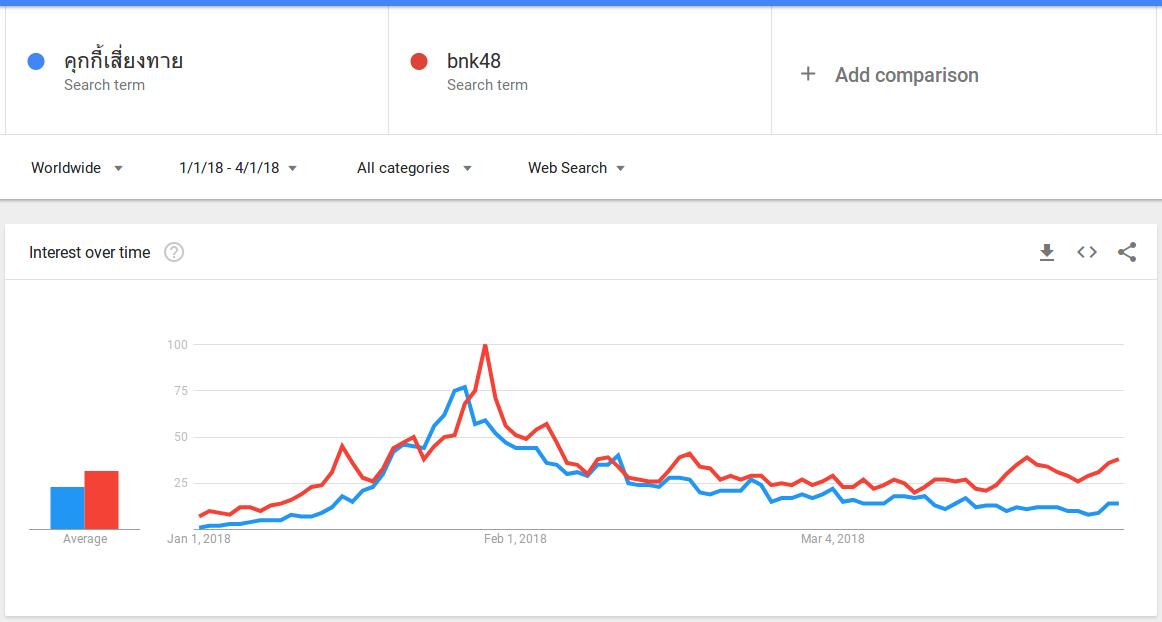Edit the bnk48 search term
Image resolution: width=1162 pixels, height=622 pixels.
474,62
